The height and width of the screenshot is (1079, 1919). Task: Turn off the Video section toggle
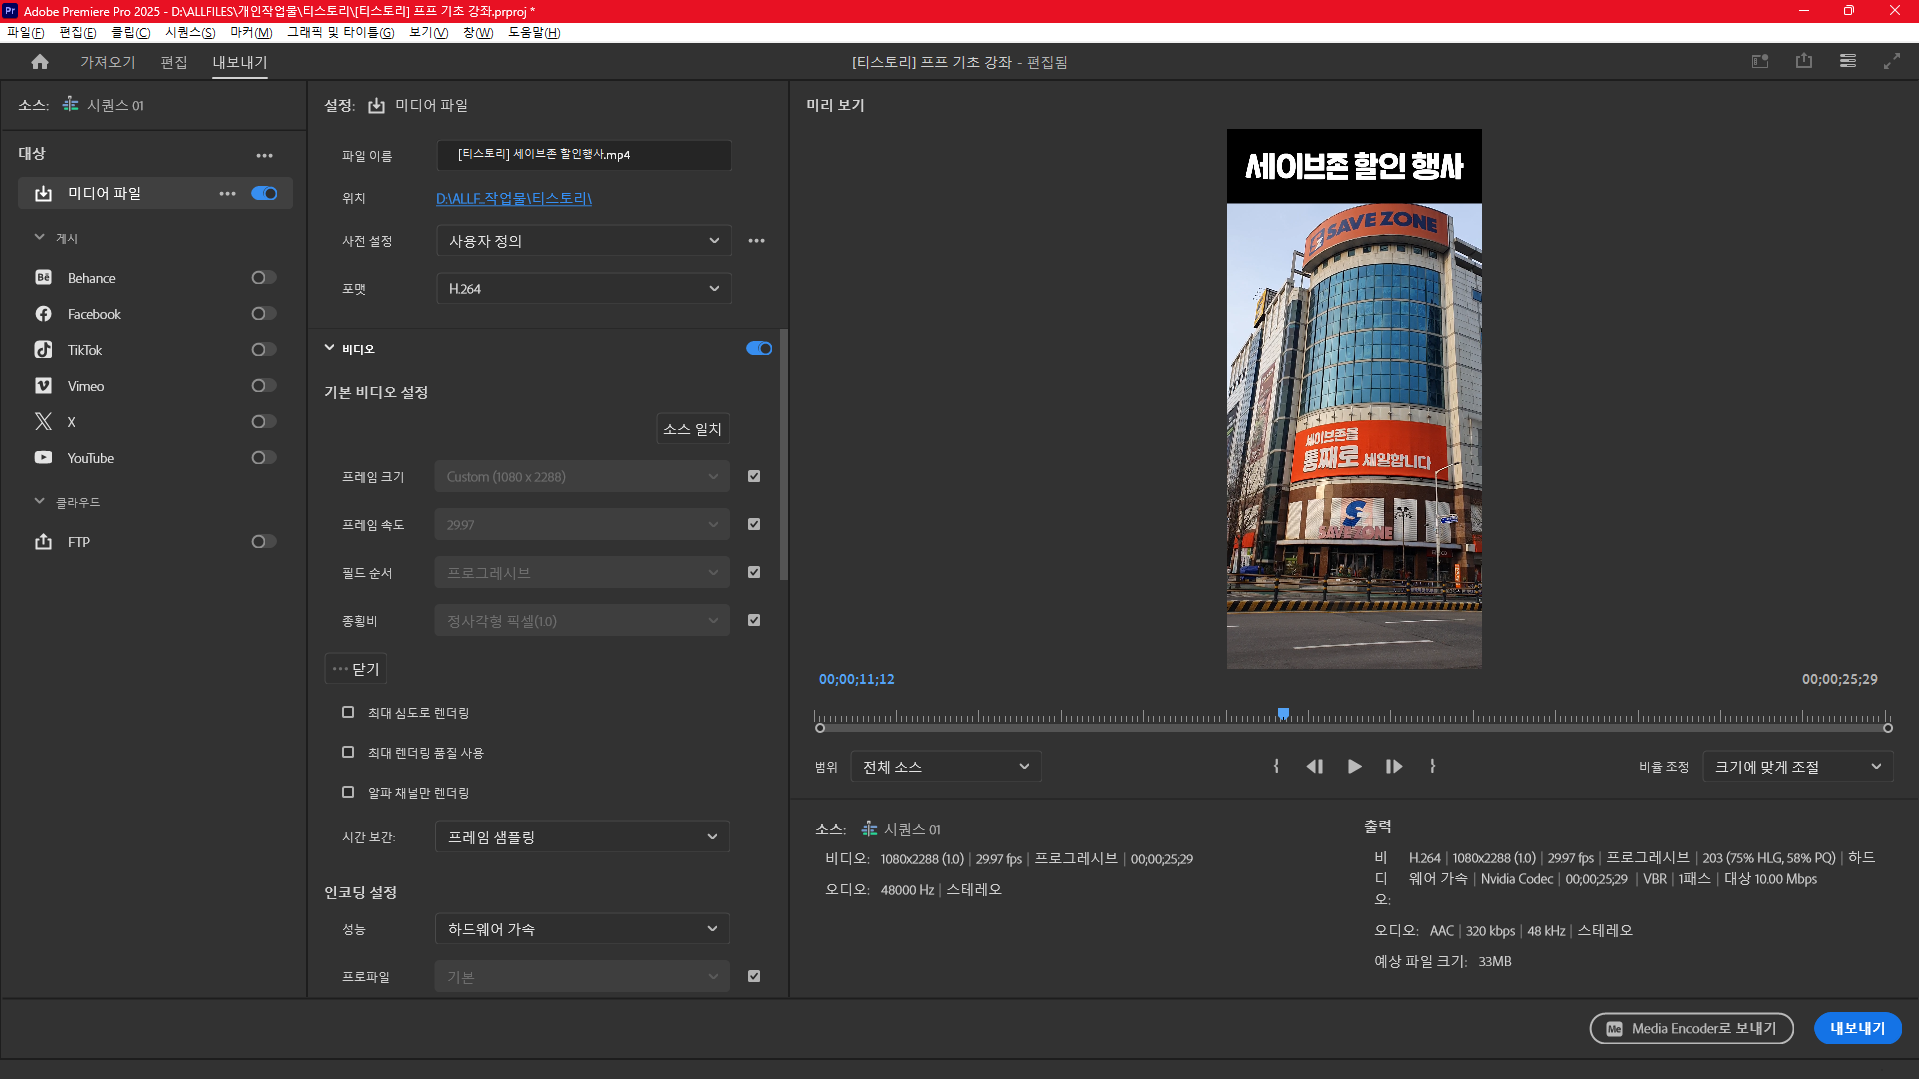click(759, 349)
